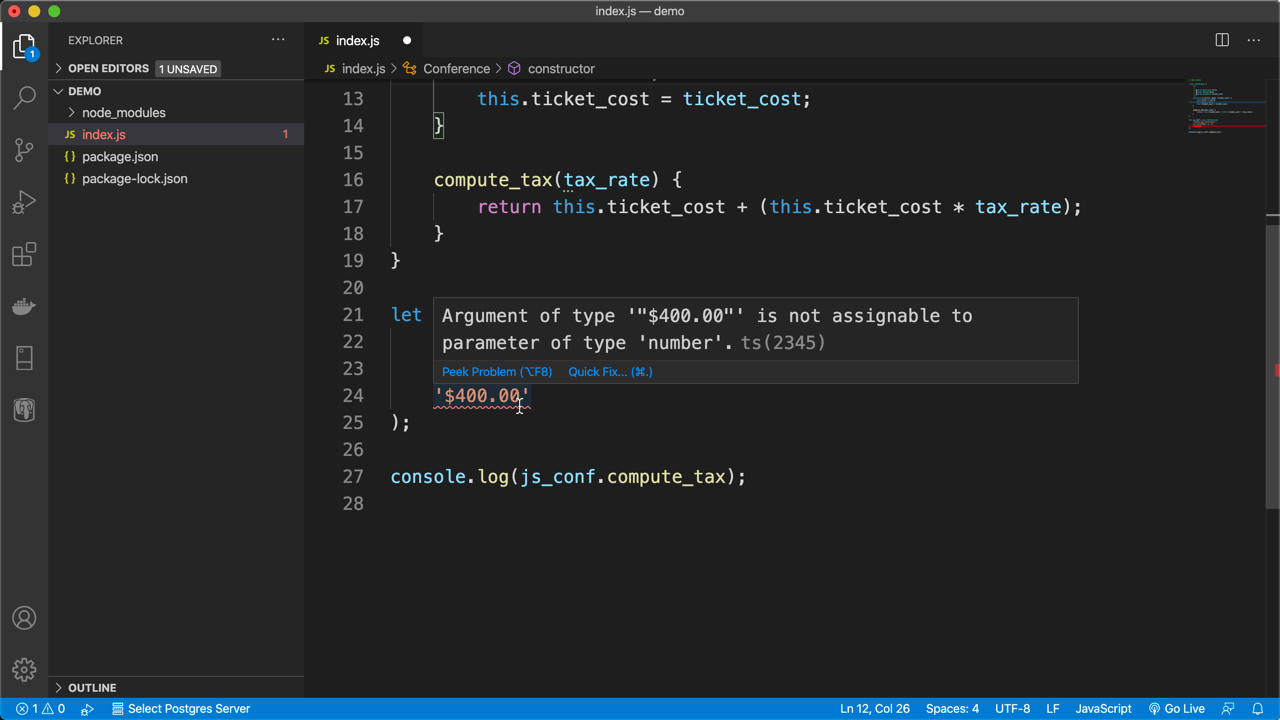The height and width of the screenshot is (720, 1280).
Task: Open the Extensions view icon
Action: click(x=24, y=254)
